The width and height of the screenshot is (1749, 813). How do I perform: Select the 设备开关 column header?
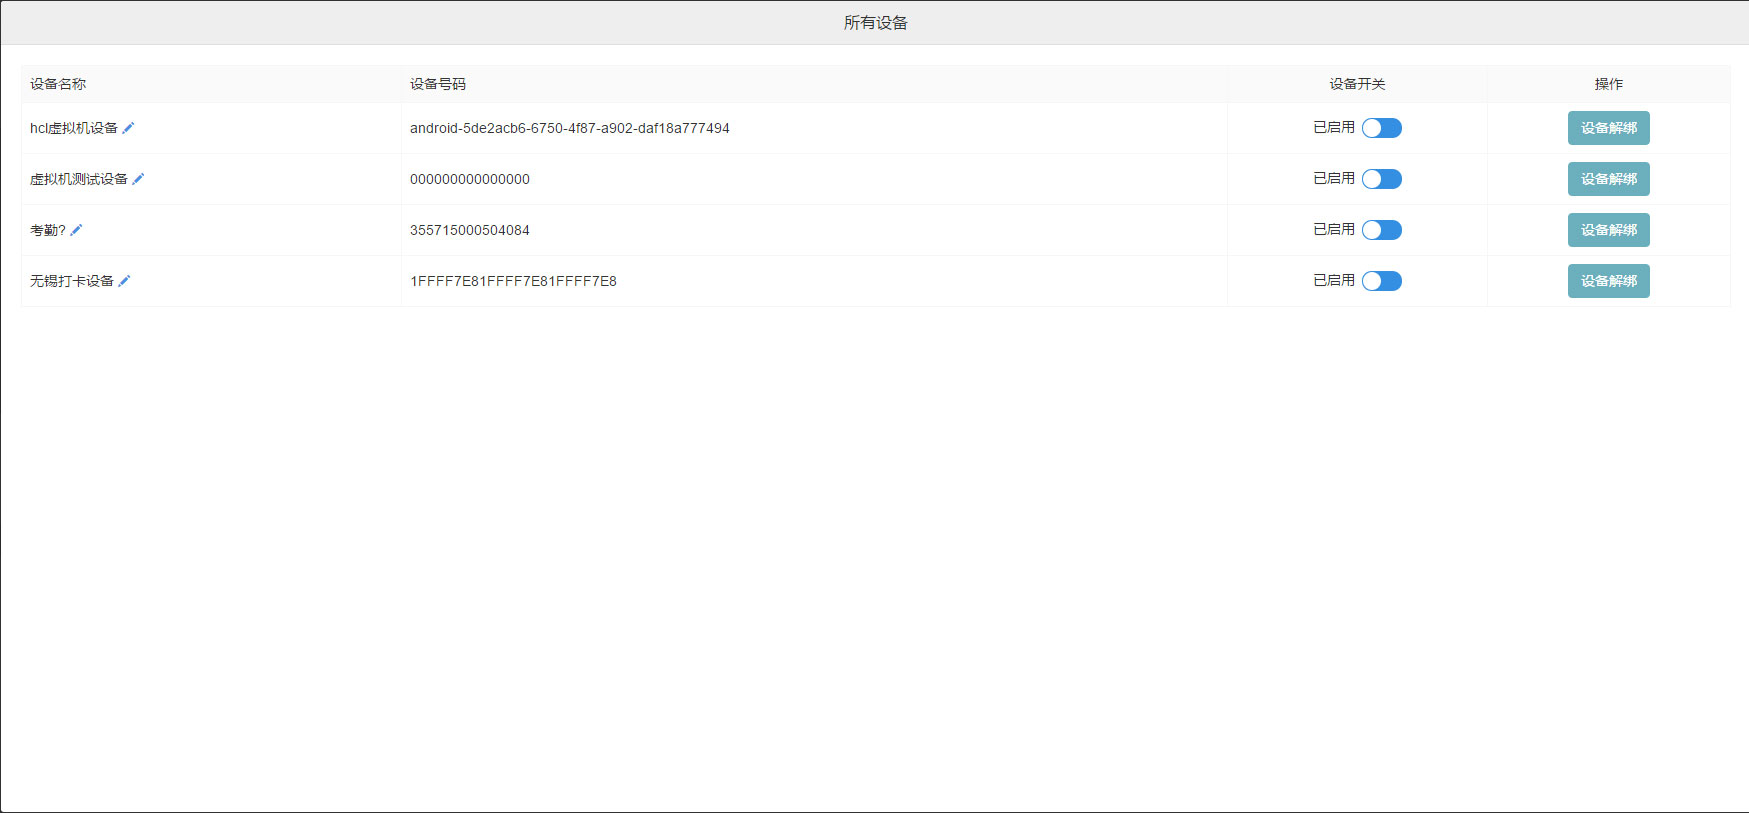point(1357,84)
